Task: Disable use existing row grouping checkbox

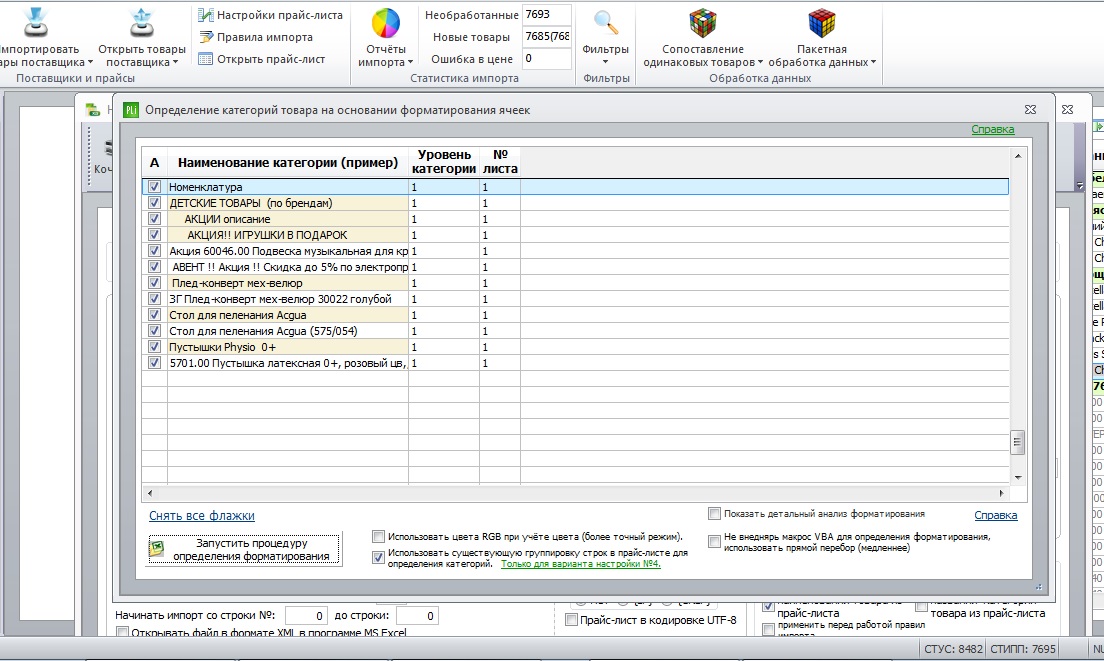Action: pyautogui.click(x=378, y=558)
